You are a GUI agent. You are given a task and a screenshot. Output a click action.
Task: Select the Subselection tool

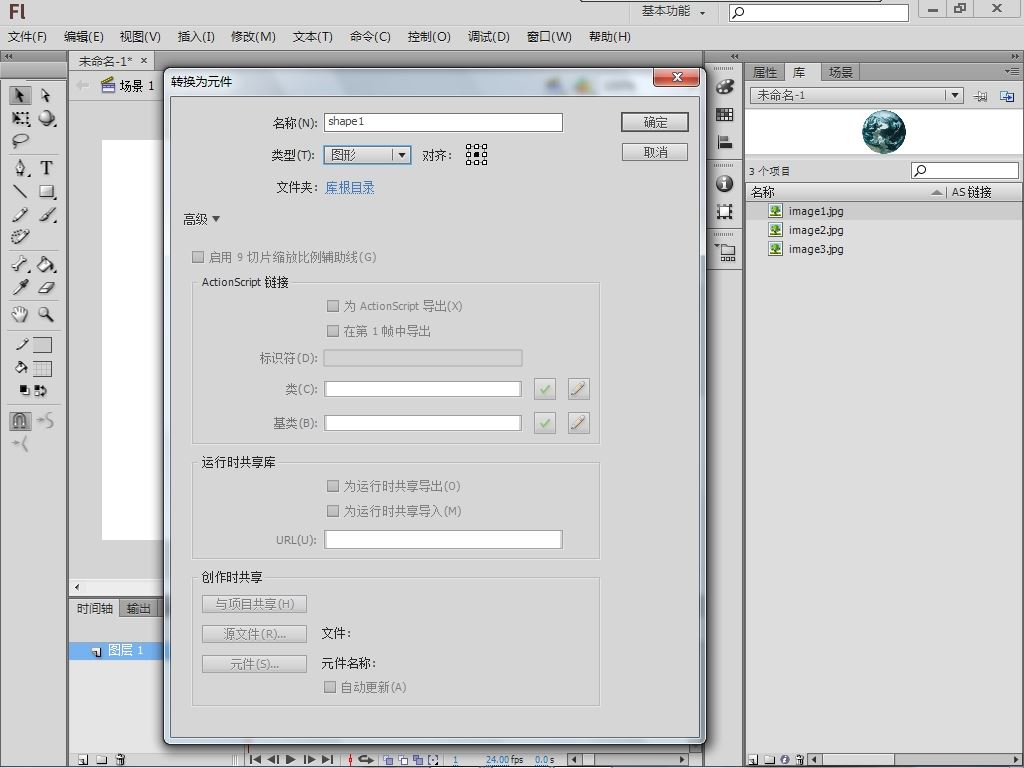[x=45, y=95]
